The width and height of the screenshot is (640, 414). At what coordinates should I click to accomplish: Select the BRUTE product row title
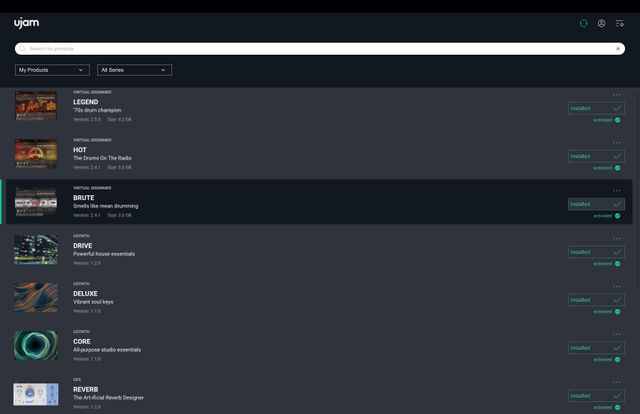coord(83,198)
